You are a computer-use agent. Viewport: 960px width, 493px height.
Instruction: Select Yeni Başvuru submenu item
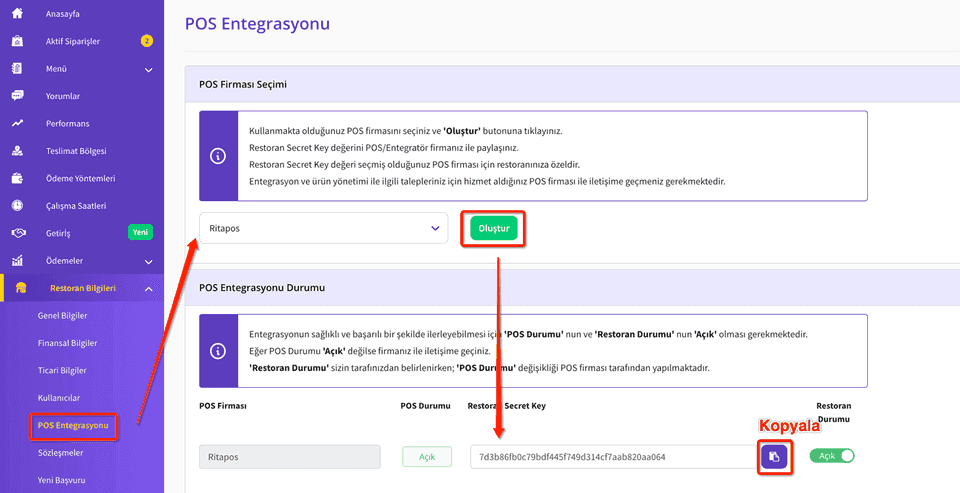tap(62, 480)
